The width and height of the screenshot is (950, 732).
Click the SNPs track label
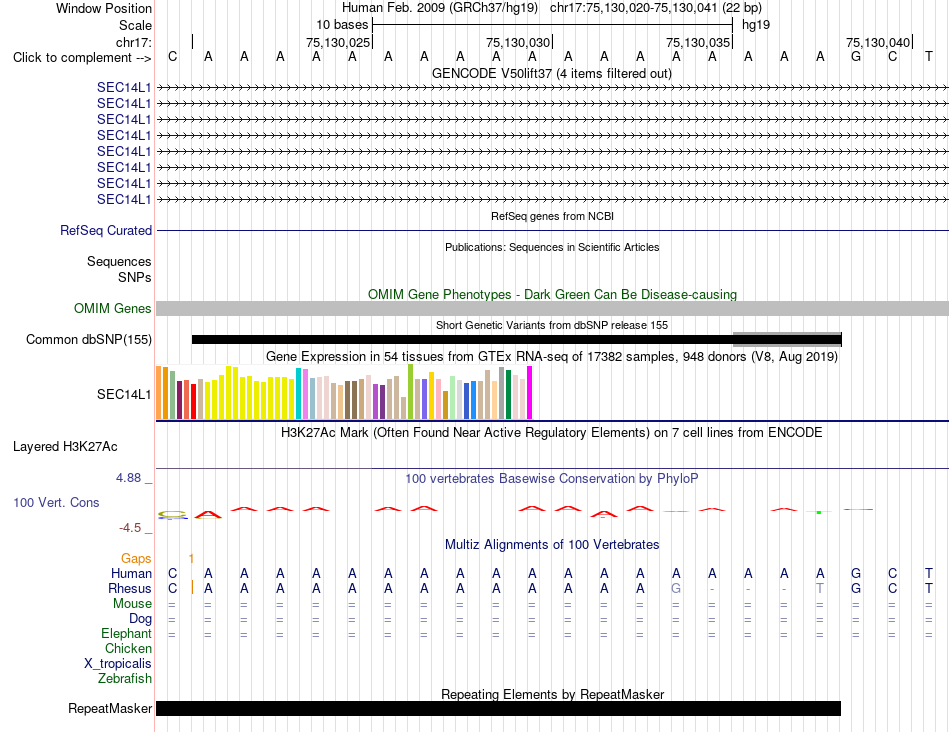pos(135,277)
